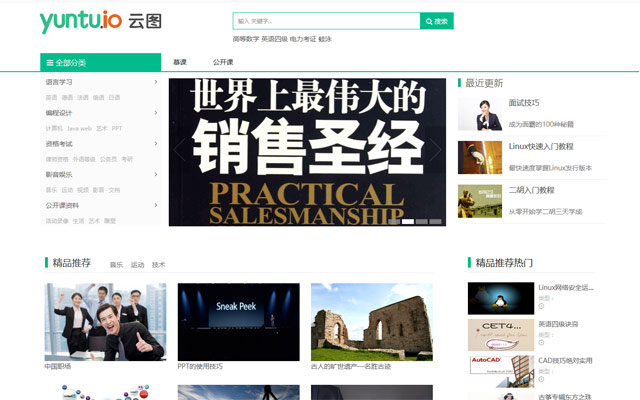Open AutoCAD thumbnail in 精品推荐热门
This screenshot has height=400, width=640.
(x=501, y=371)
